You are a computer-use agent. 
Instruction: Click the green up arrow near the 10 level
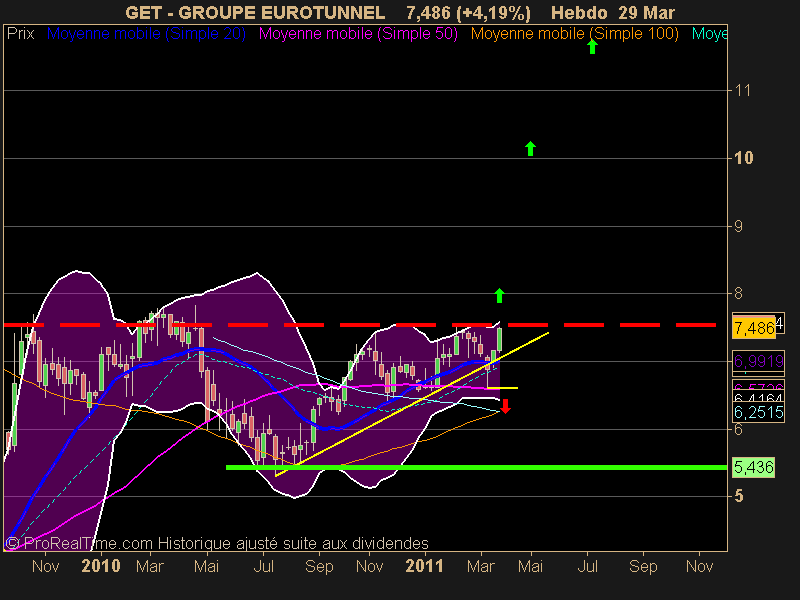530,148
